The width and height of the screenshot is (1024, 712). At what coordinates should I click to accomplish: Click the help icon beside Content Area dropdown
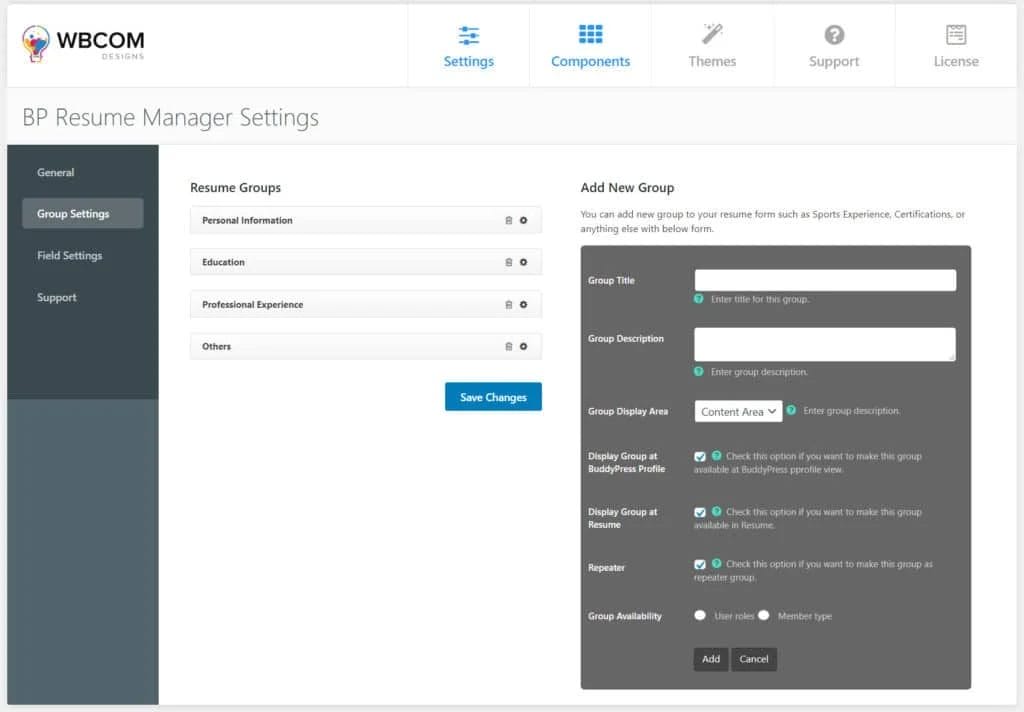click(x=791, y=410)
